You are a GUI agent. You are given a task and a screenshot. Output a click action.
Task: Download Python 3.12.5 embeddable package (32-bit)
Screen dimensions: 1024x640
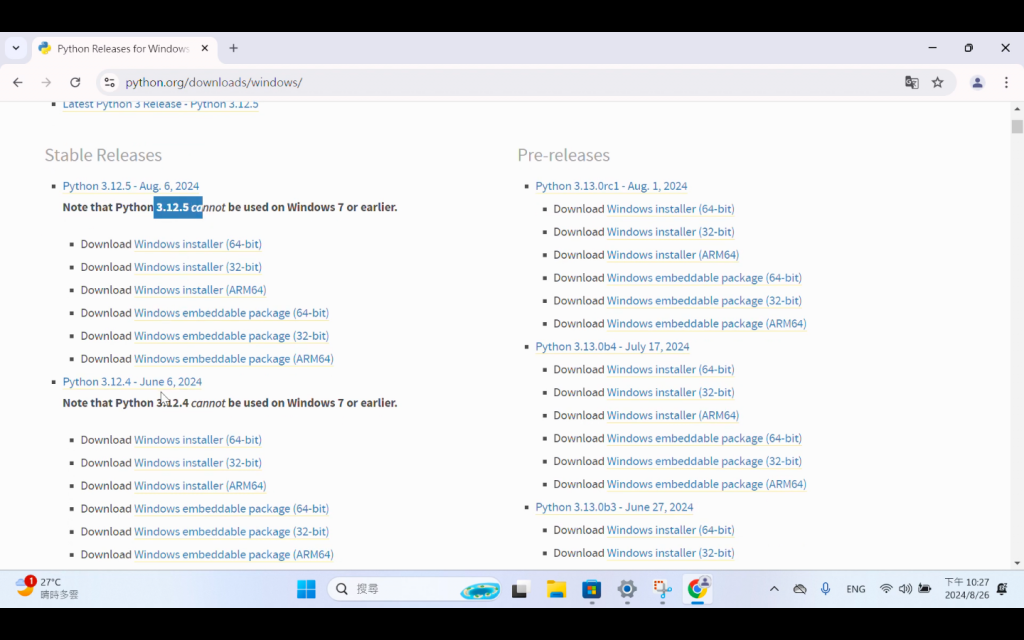[x=231, y=336]
